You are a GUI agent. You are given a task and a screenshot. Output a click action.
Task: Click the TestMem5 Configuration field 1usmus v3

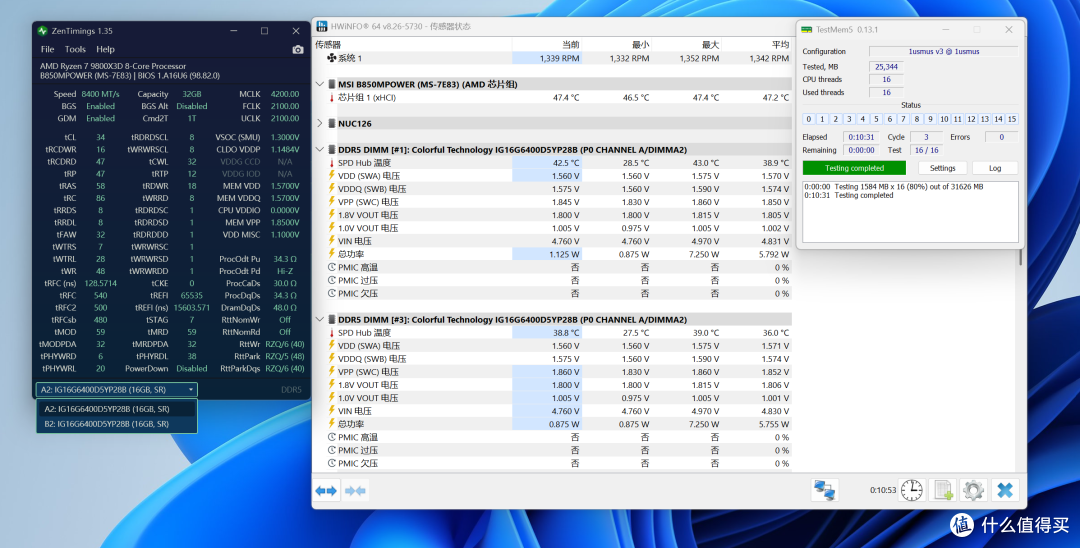coord(944,52)
